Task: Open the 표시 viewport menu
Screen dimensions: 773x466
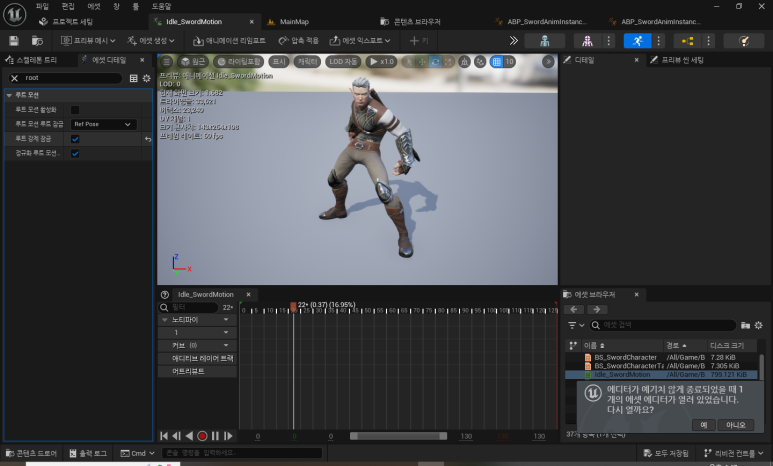Action: point(279,62)
